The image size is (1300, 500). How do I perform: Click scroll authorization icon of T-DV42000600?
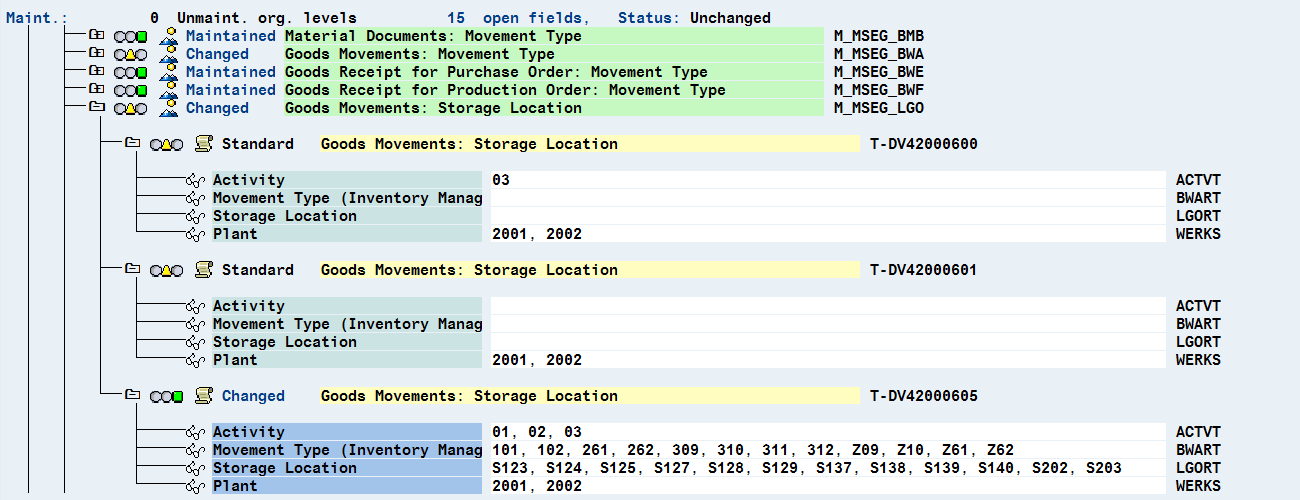tap(203, 144)
